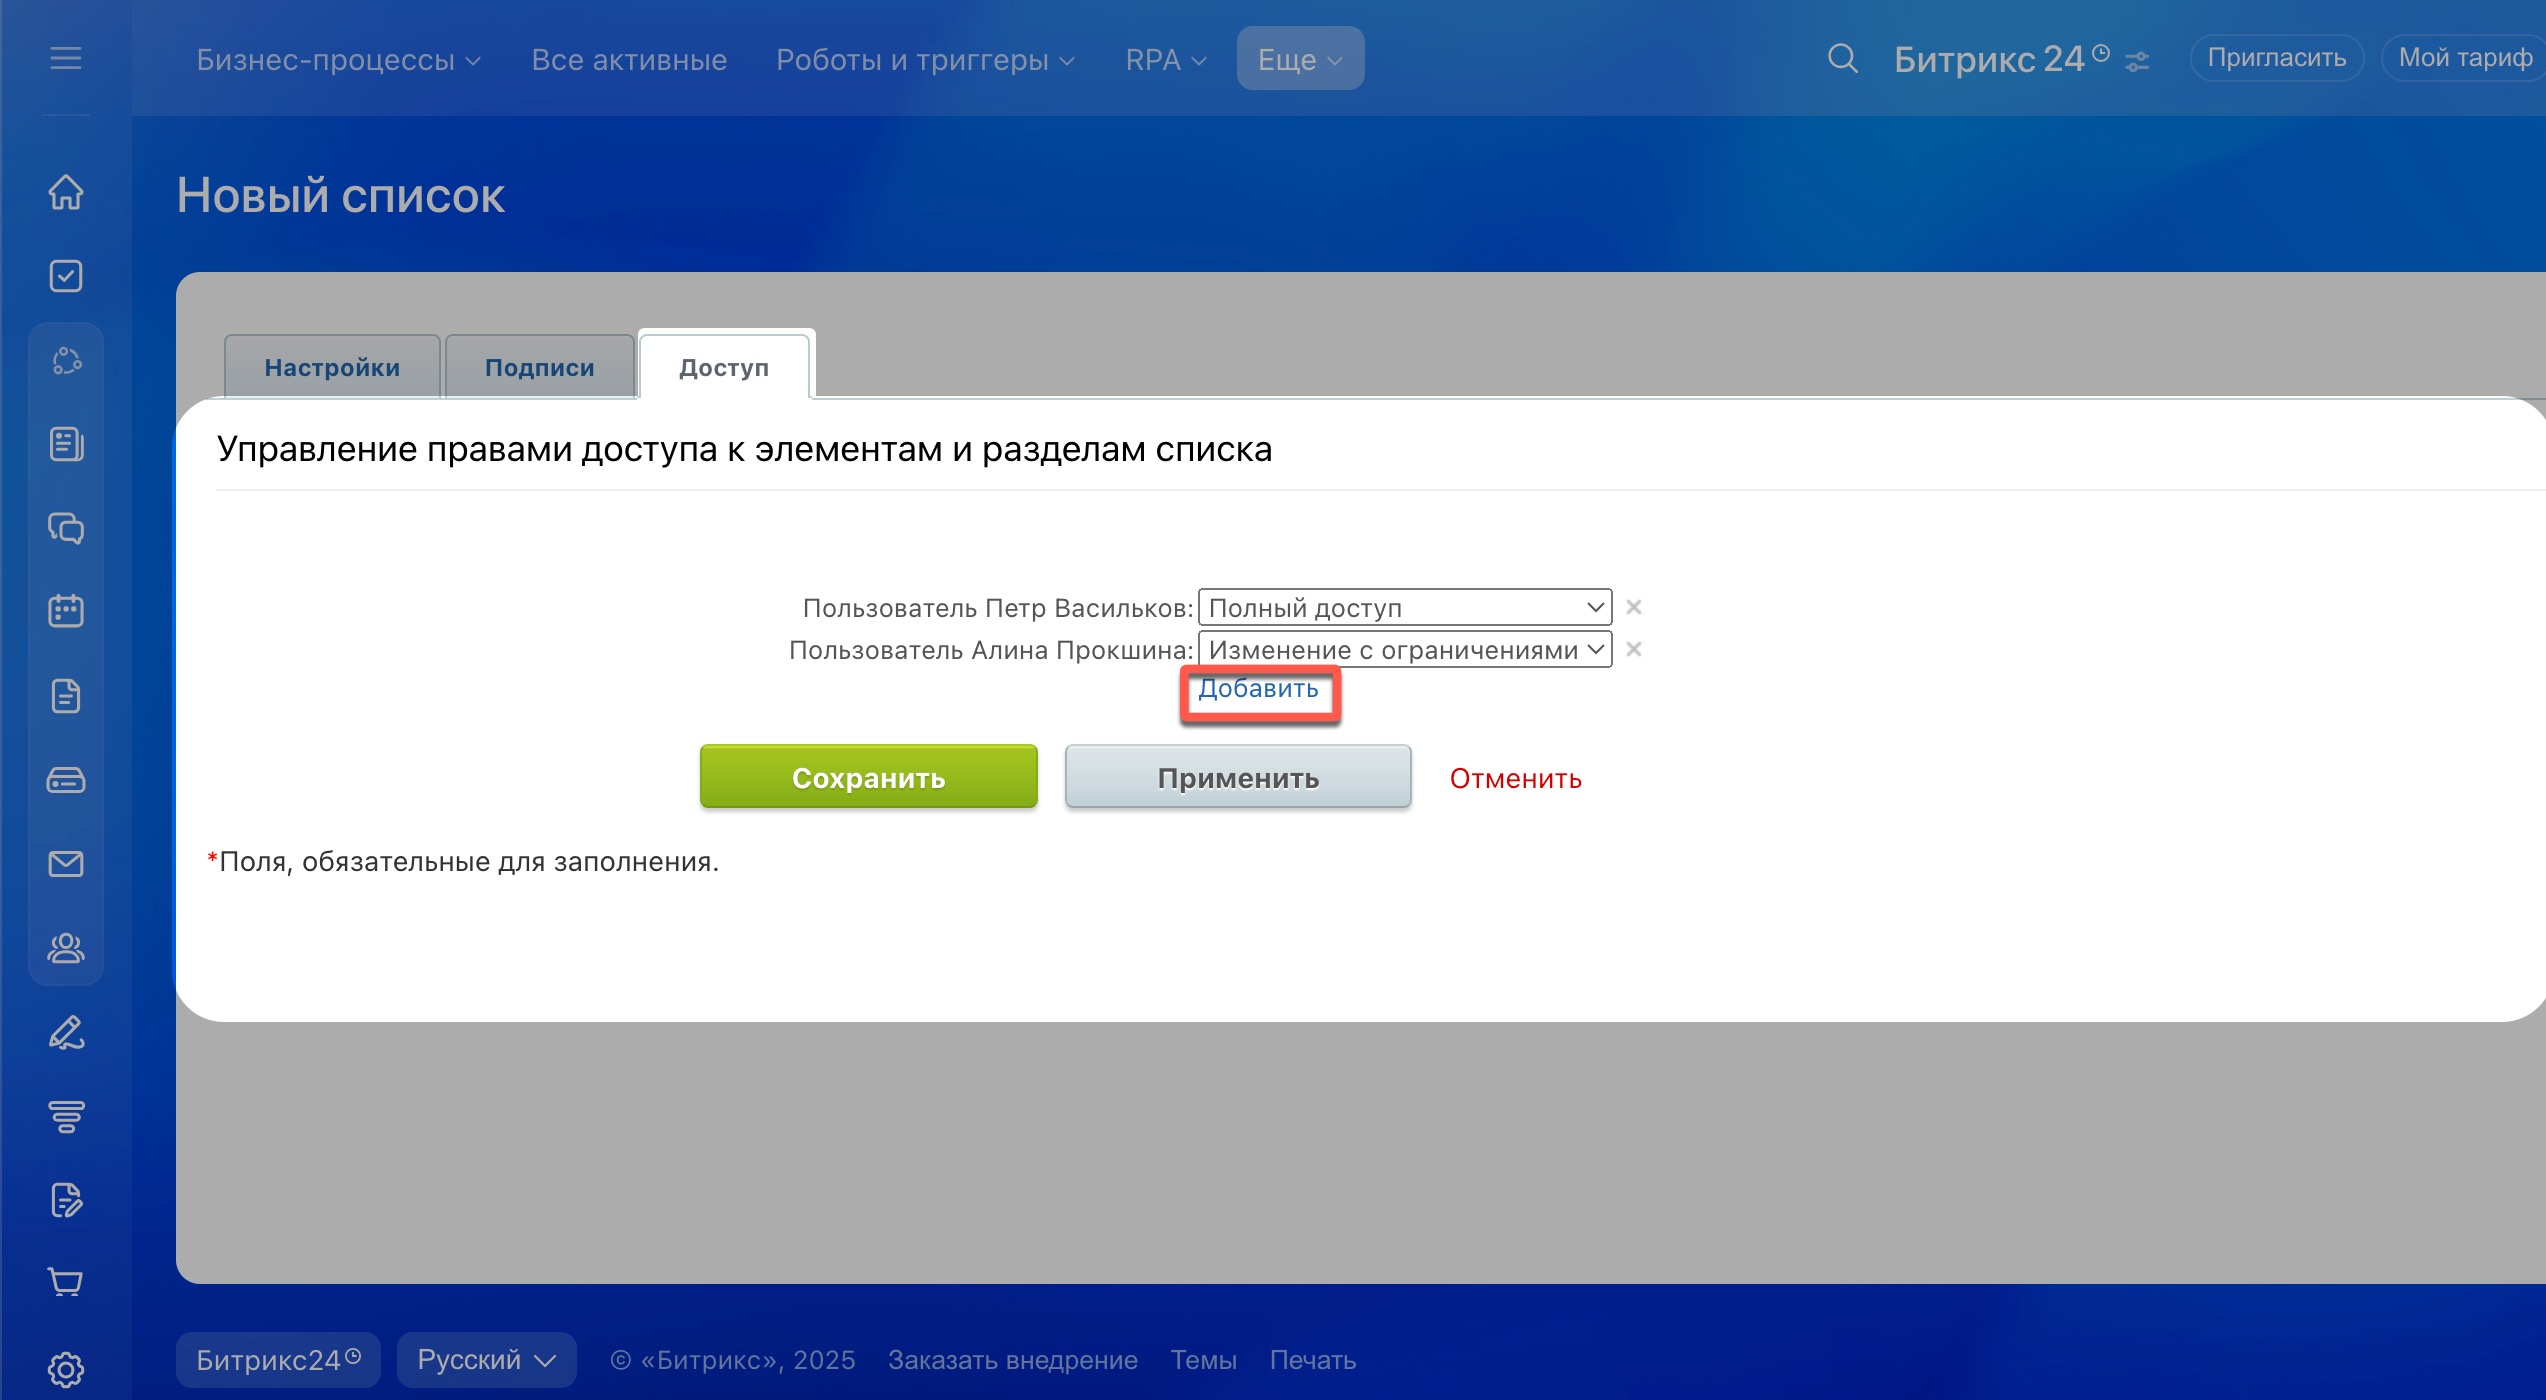The image size is (2546, 1400).
Task: Open Все активные menu item
Action: coord(629,60)
